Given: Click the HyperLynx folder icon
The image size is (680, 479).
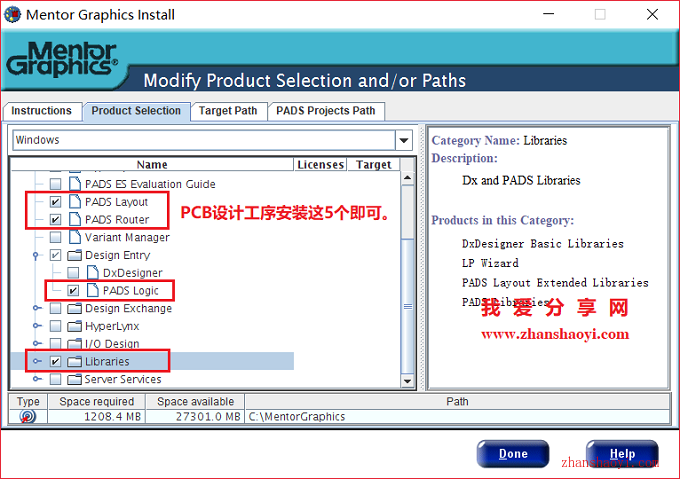Looking at the screenshot, I should tap(75, 326).
